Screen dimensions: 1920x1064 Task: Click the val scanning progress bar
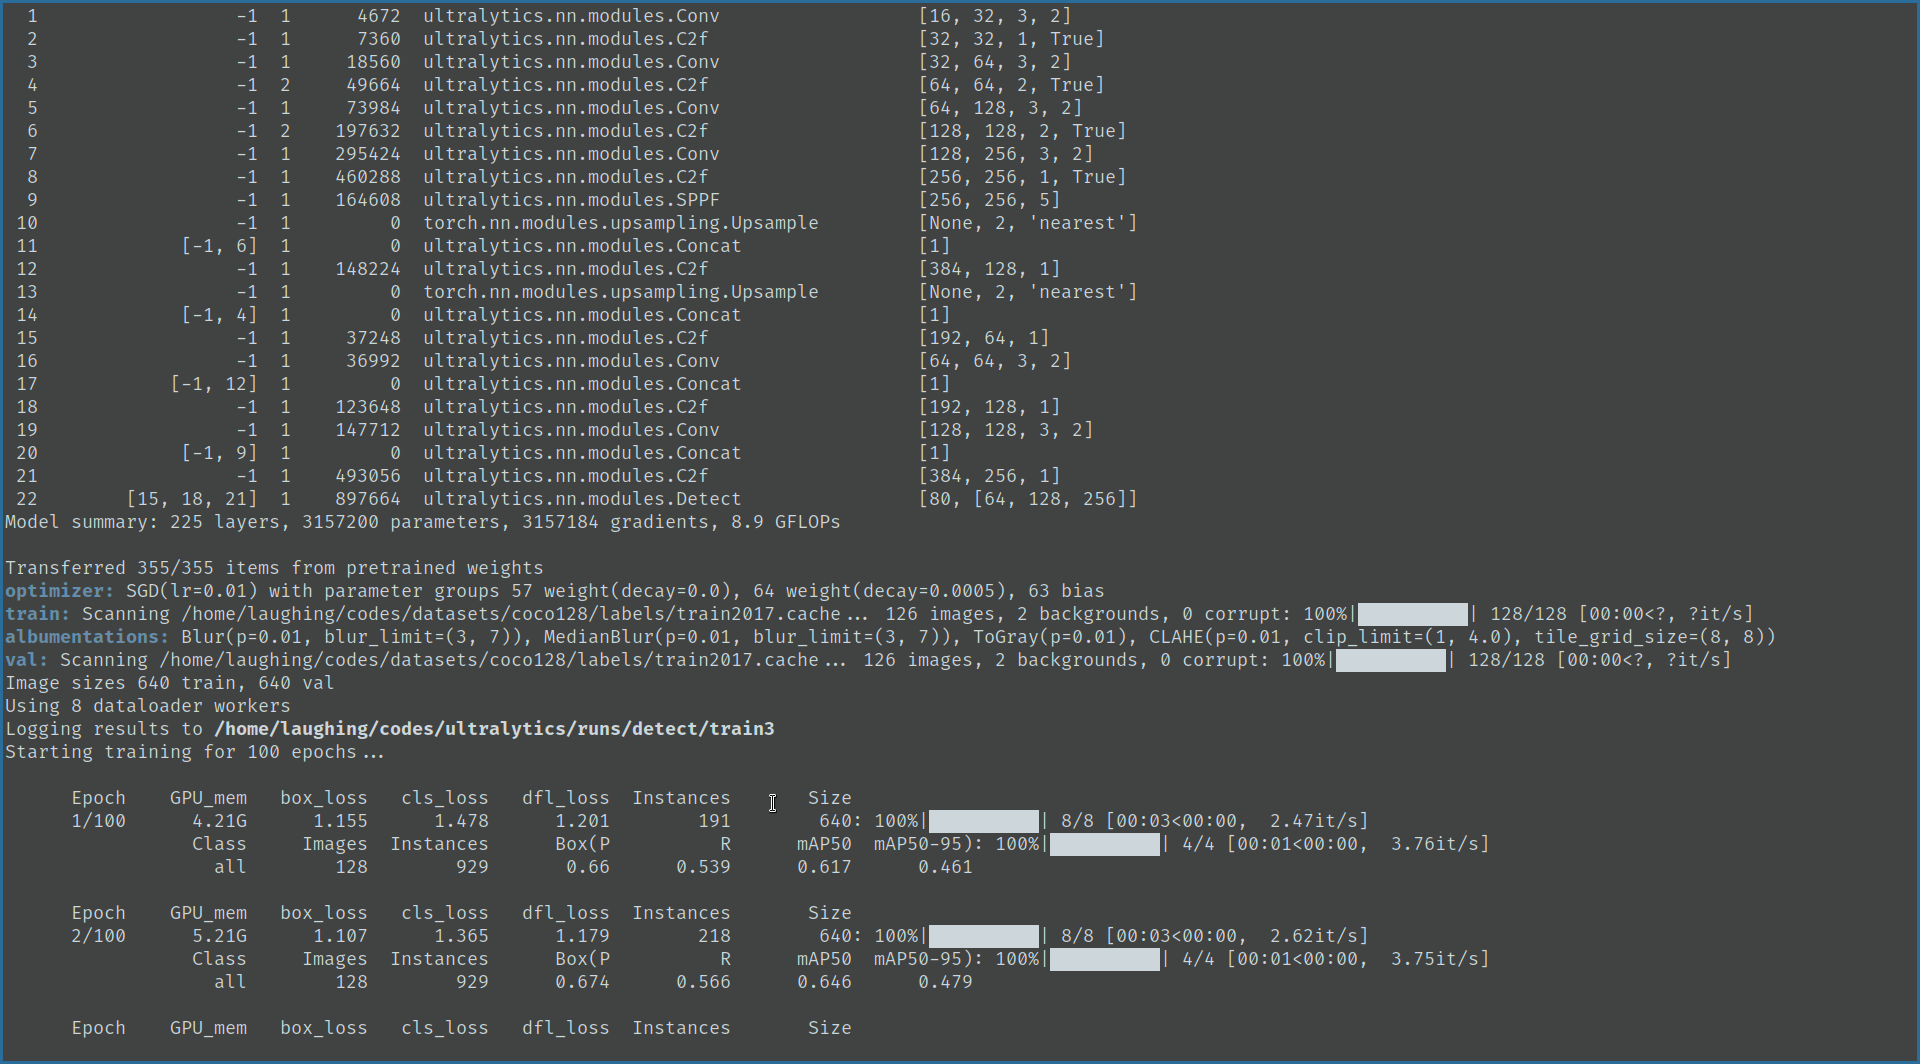pyautogui.click(x=1390, y=660)
